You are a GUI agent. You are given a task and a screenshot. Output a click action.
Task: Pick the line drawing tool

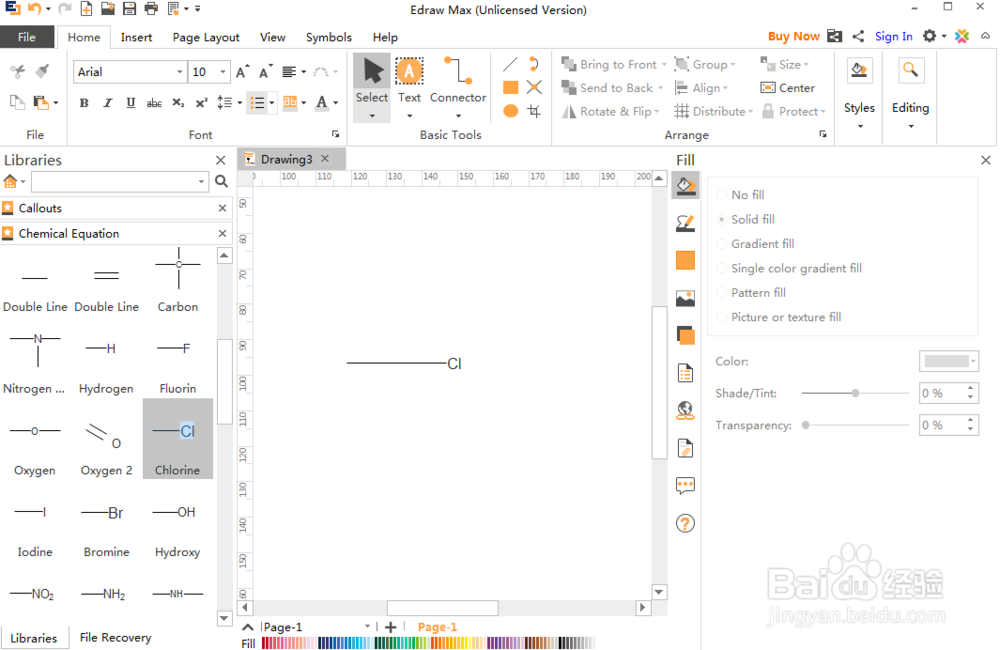(x=510, y=64)
